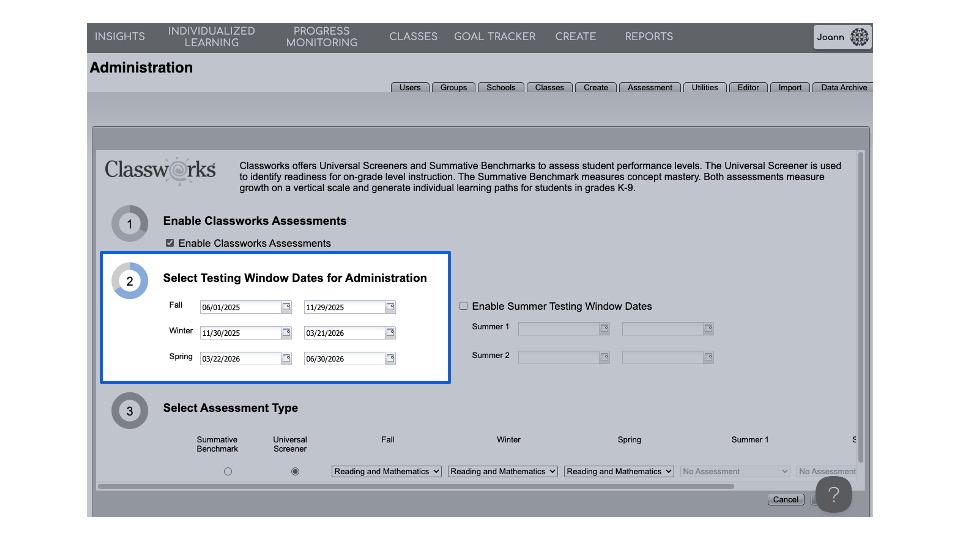The image size is (960, 540).
Task: Go to Progress Monitoring
Action: tap(321, 37)
